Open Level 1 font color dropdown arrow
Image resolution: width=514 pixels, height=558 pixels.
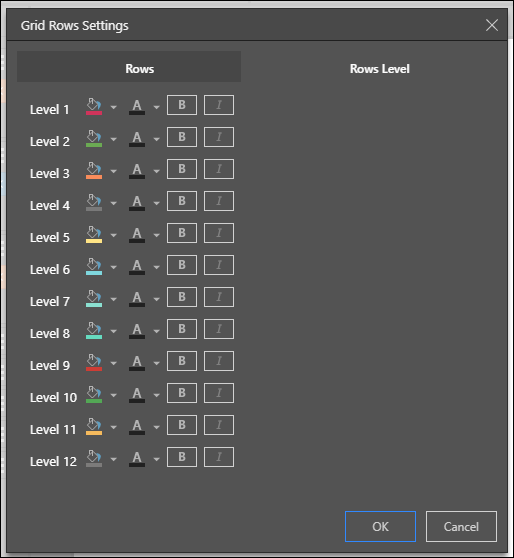156,107
